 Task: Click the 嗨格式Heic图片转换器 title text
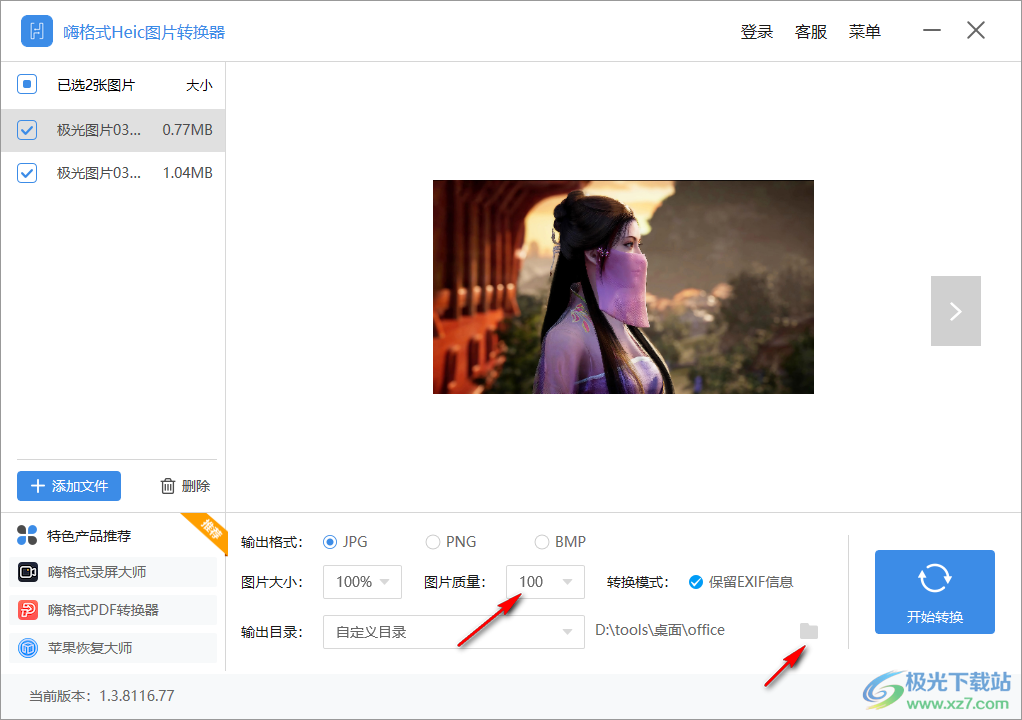(144, 32)
